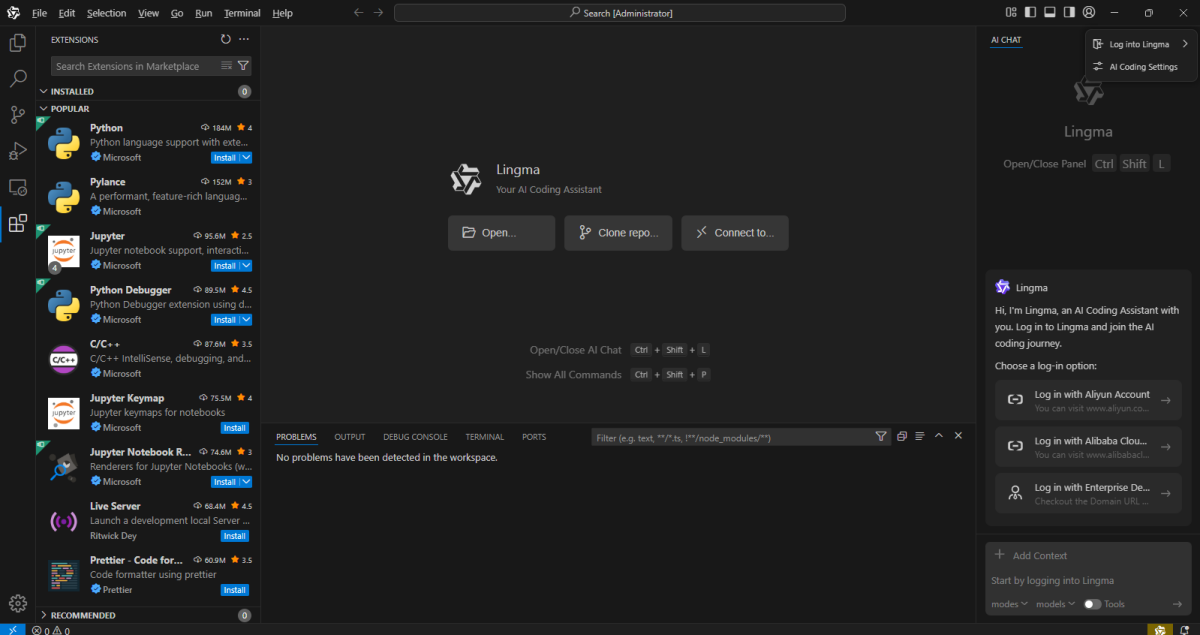
Task: Switch to the Debug Console tab
Action: [x=415, y=437]
